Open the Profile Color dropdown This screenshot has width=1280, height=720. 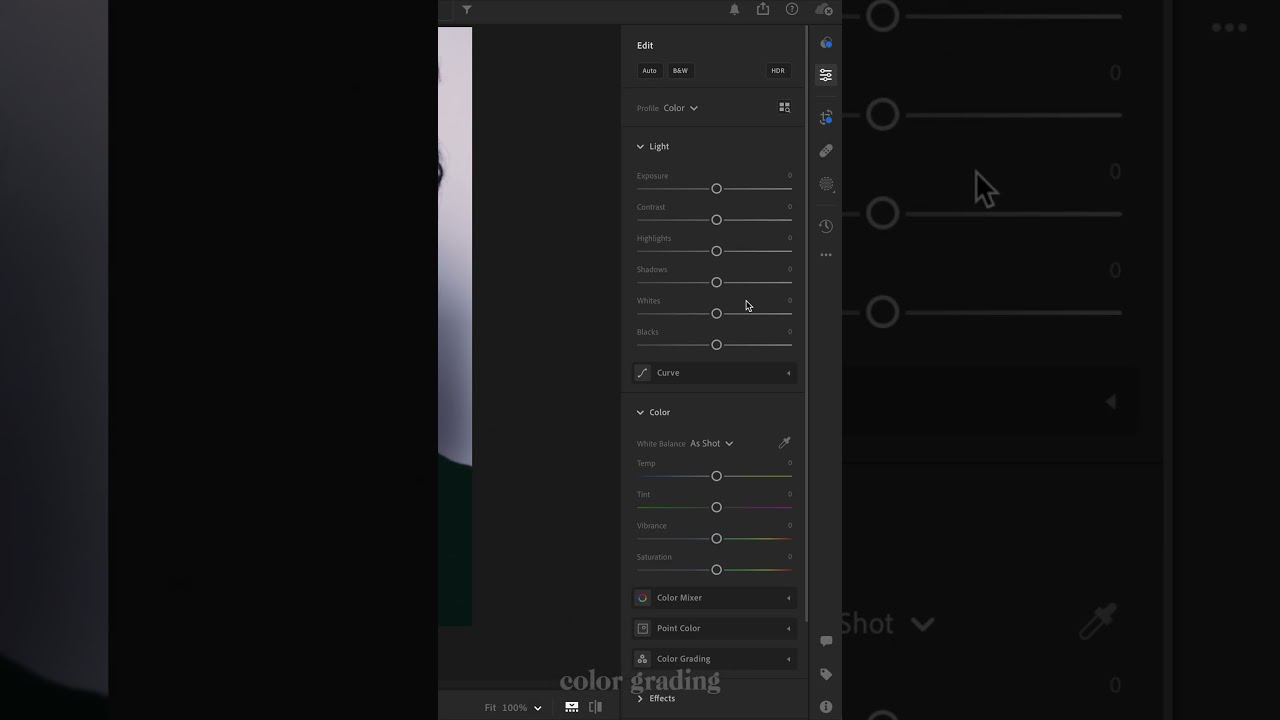click(681, 108)
